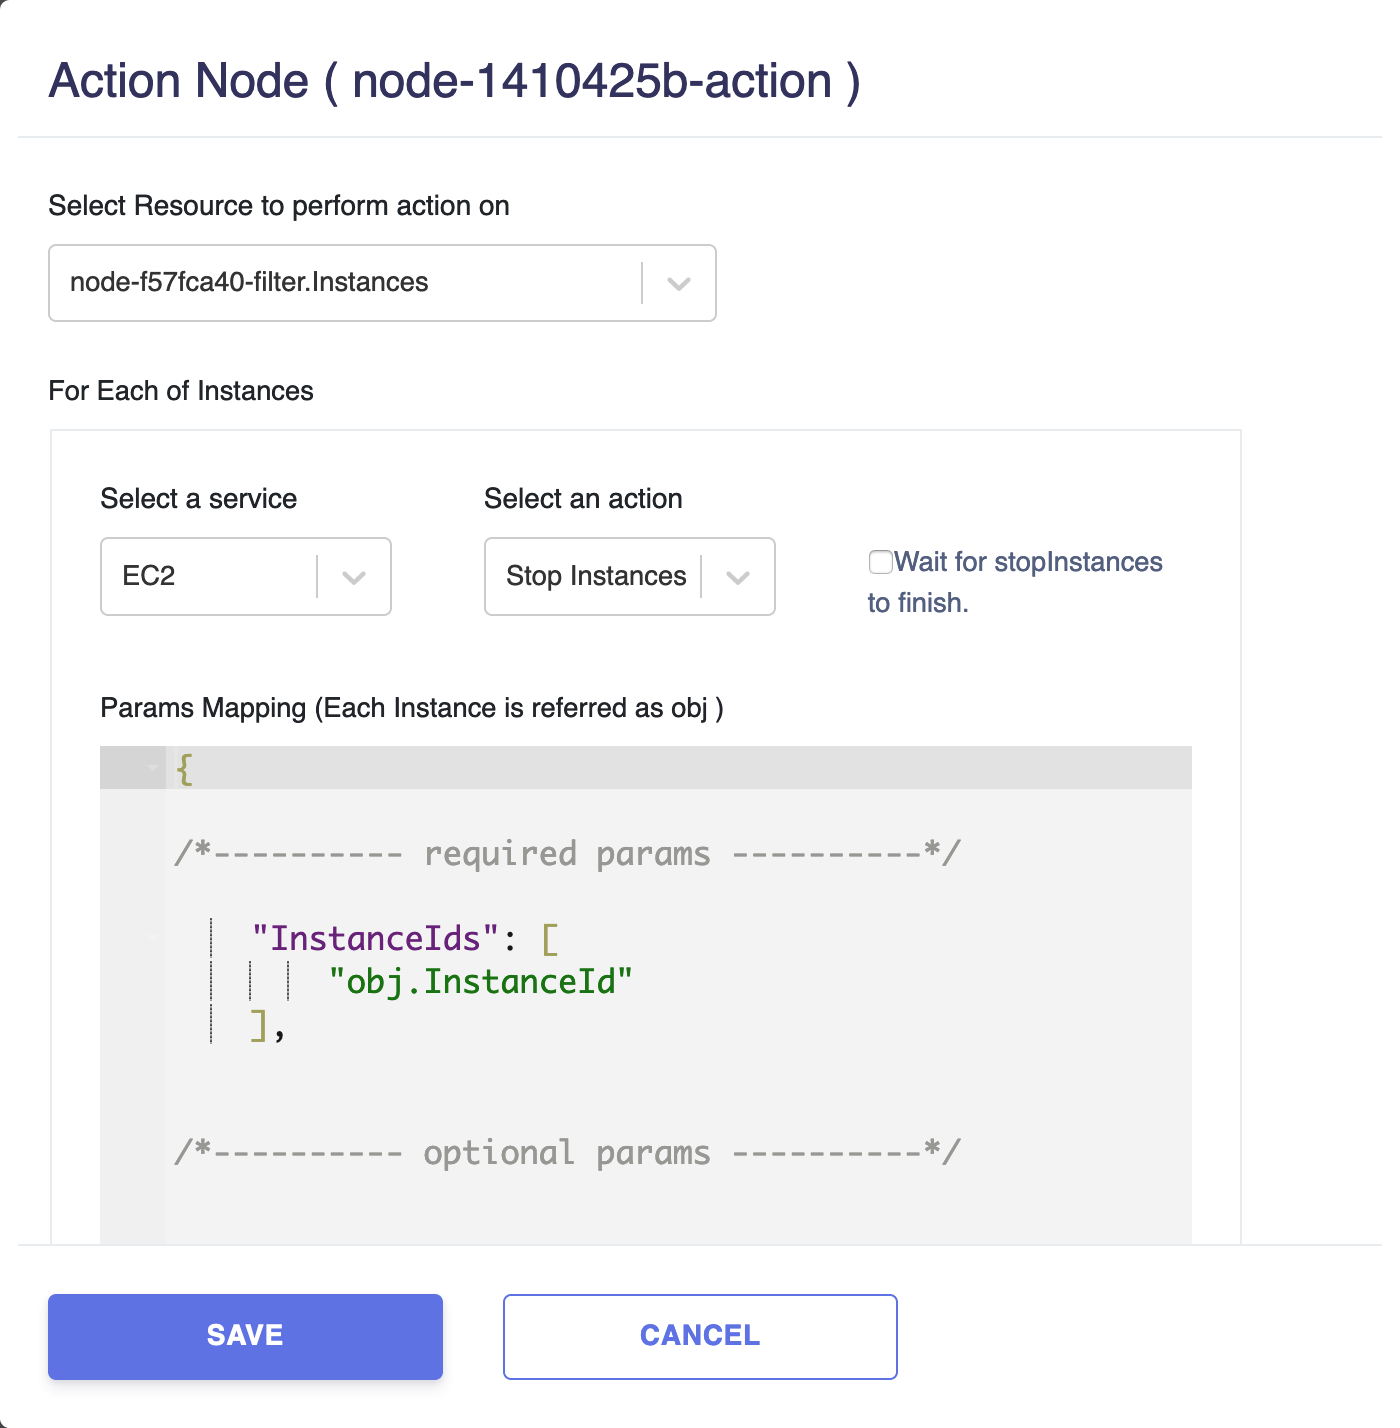The image size is (1400, 1428).
Task: Click the CANCEL button
Action: 700,1337
